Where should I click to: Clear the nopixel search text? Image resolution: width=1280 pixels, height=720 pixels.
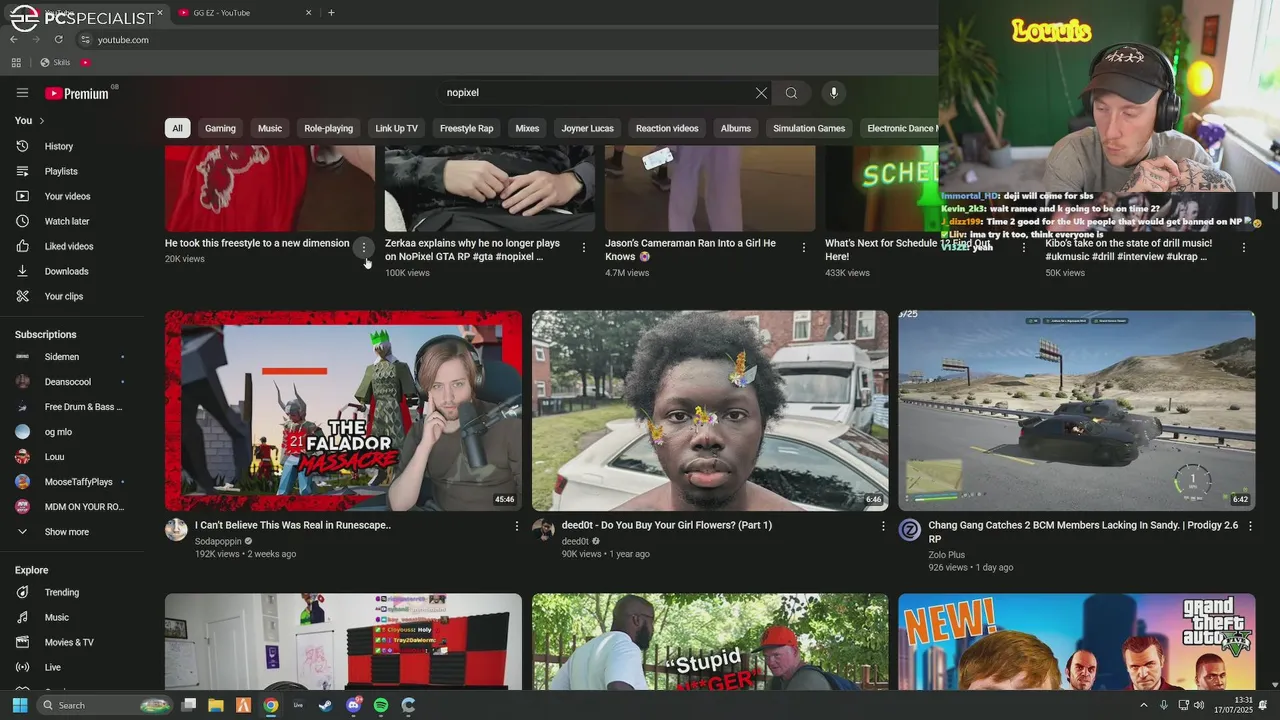(761, 93)
